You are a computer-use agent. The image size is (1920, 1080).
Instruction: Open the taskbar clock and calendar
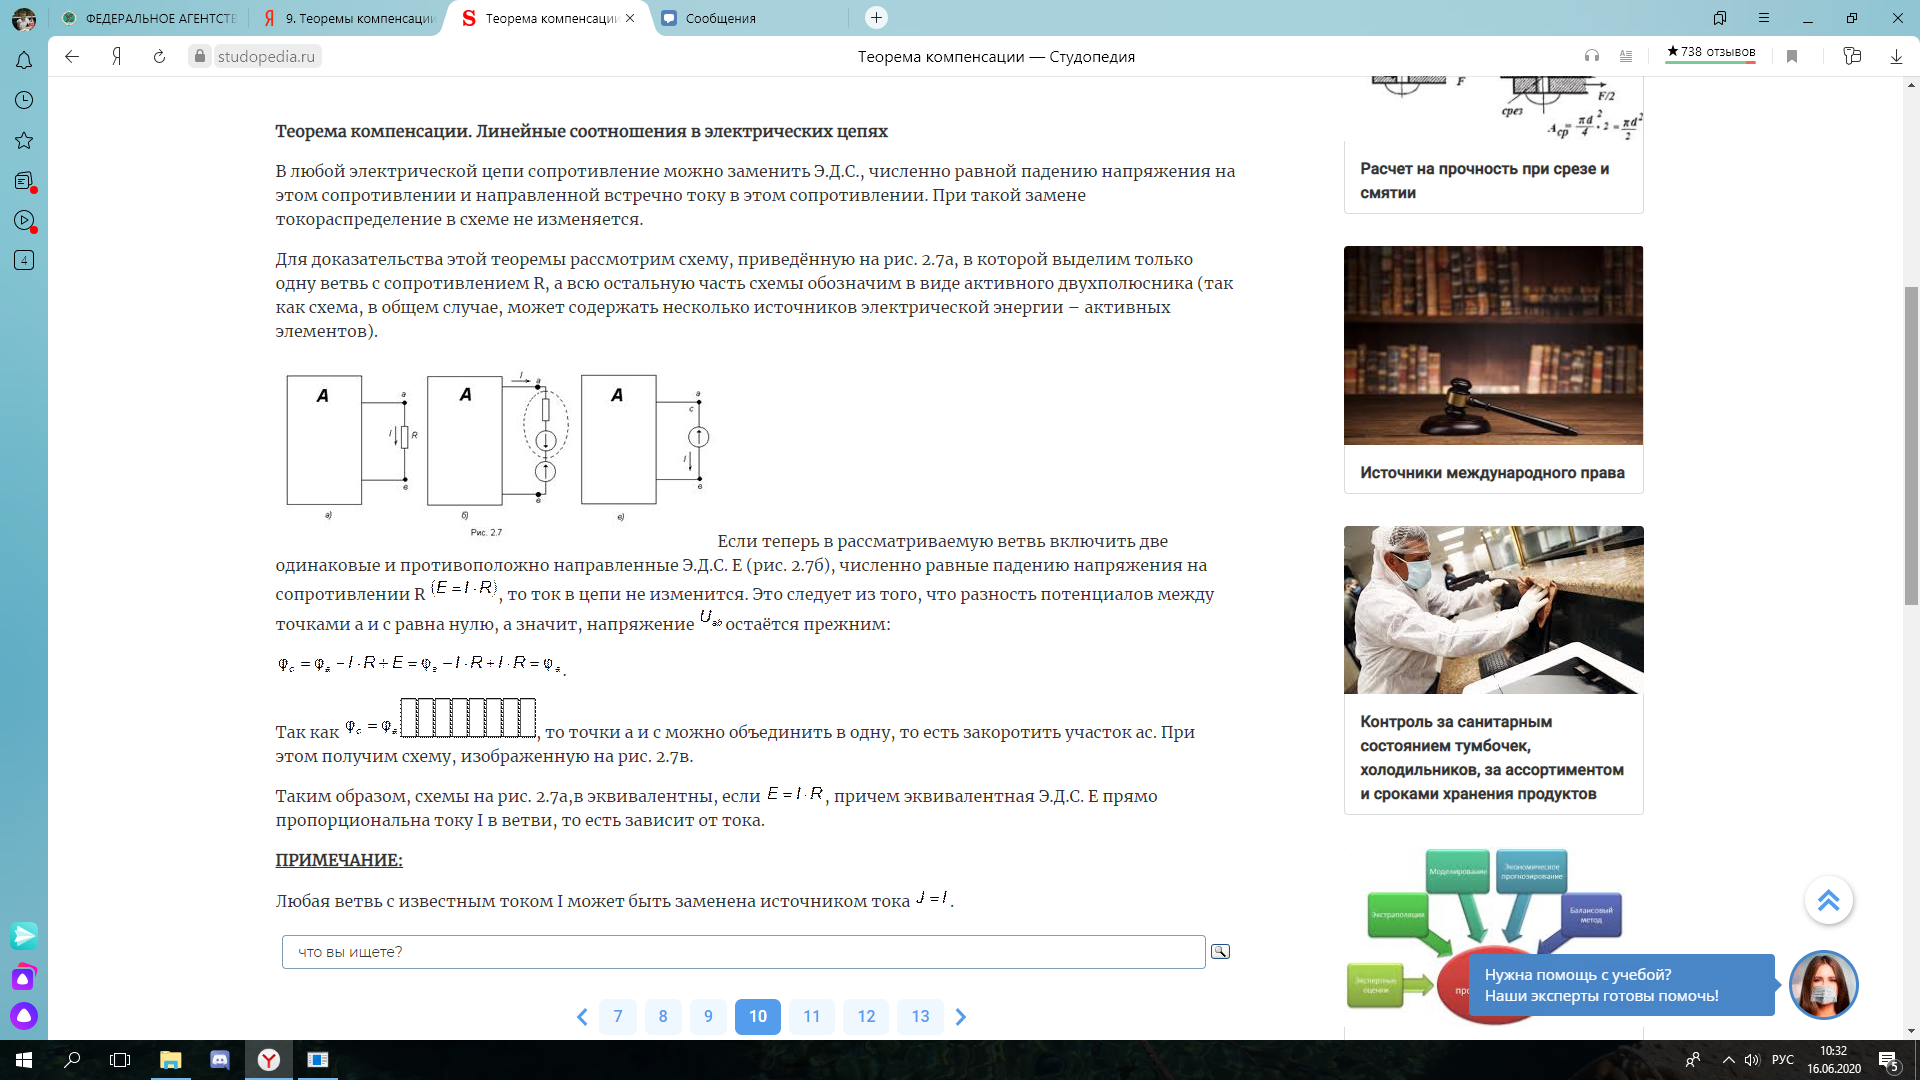click(x=1833, y=1060)
